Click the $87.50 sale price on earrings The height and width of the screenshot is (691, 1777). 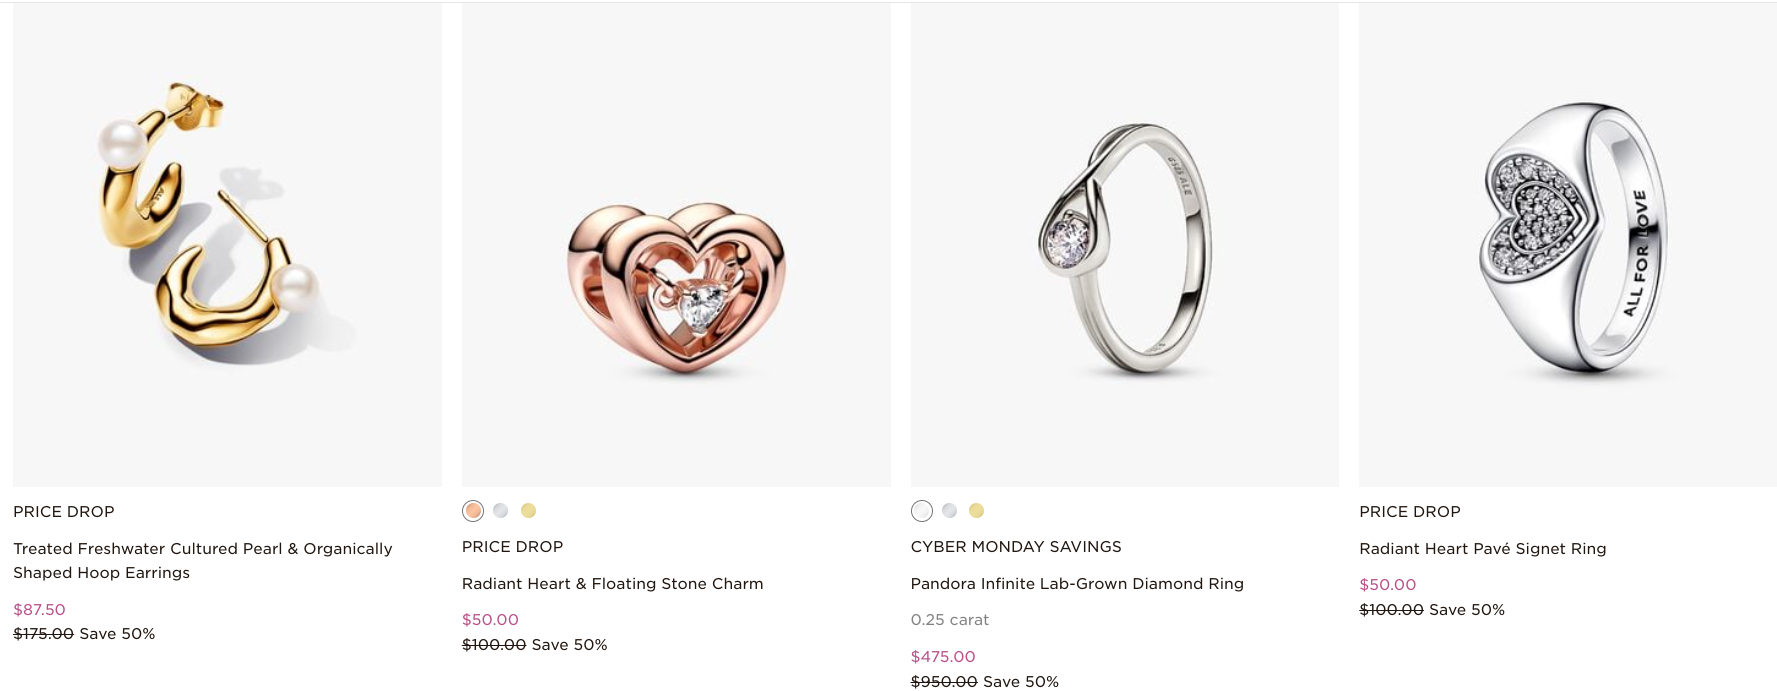[x=38, y=609]
